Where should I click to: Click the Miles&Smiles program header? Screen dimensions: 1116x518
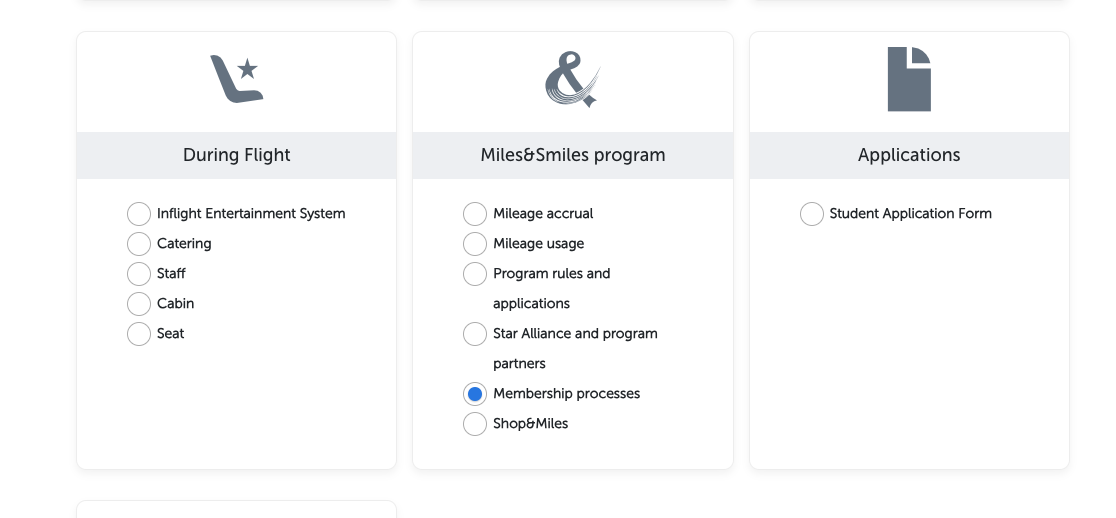[x=573, y=155]
